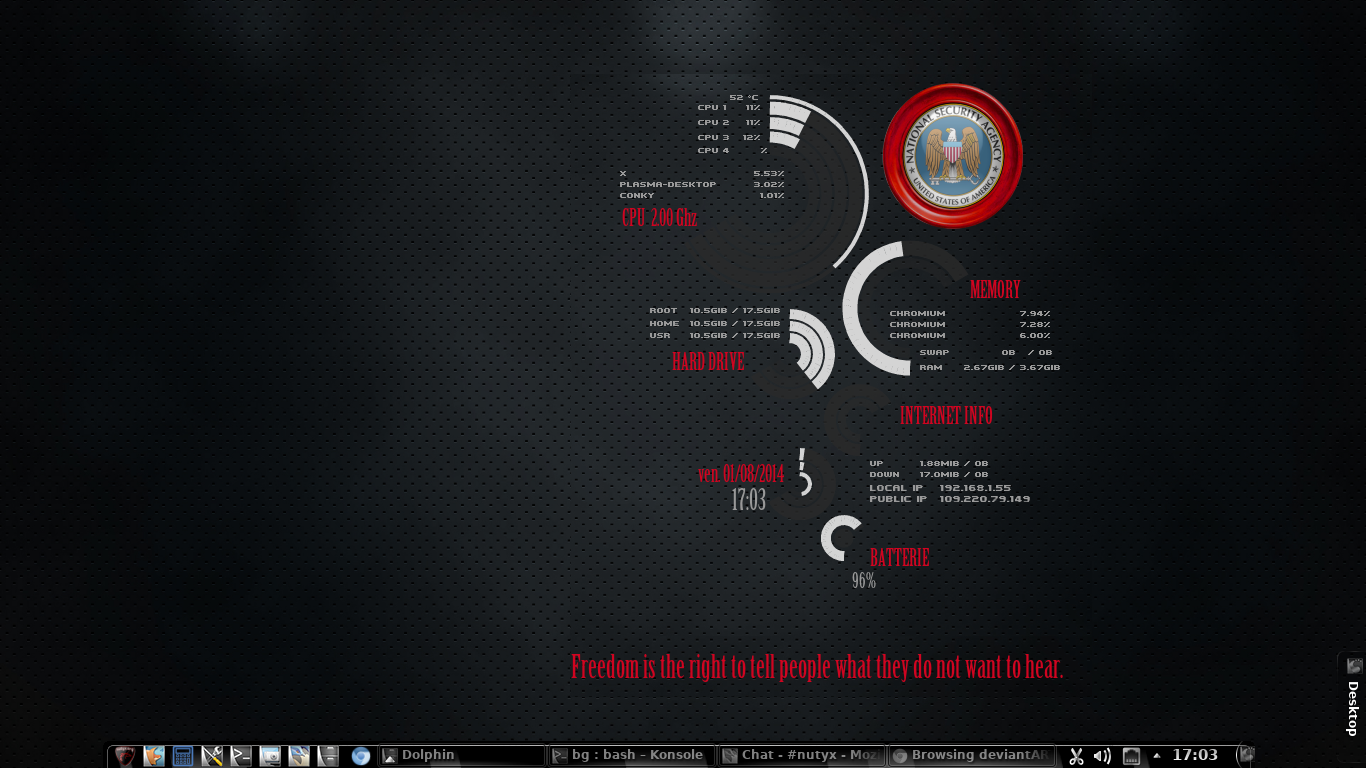Switch to Chat - #nutyx Mozilla window
1366x768 pixels.
[802, 756]
